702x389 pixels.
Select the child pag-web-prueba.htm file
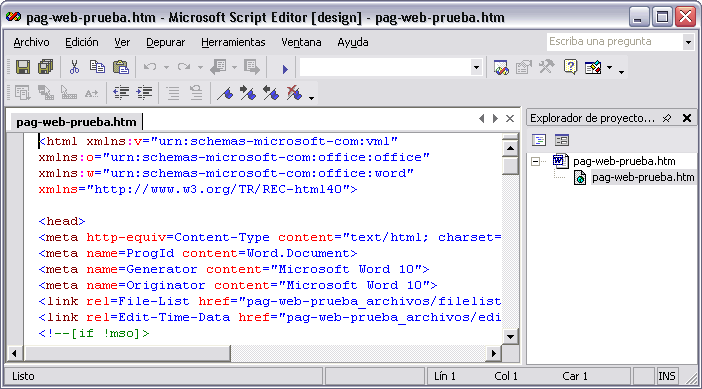coord(643,177)
